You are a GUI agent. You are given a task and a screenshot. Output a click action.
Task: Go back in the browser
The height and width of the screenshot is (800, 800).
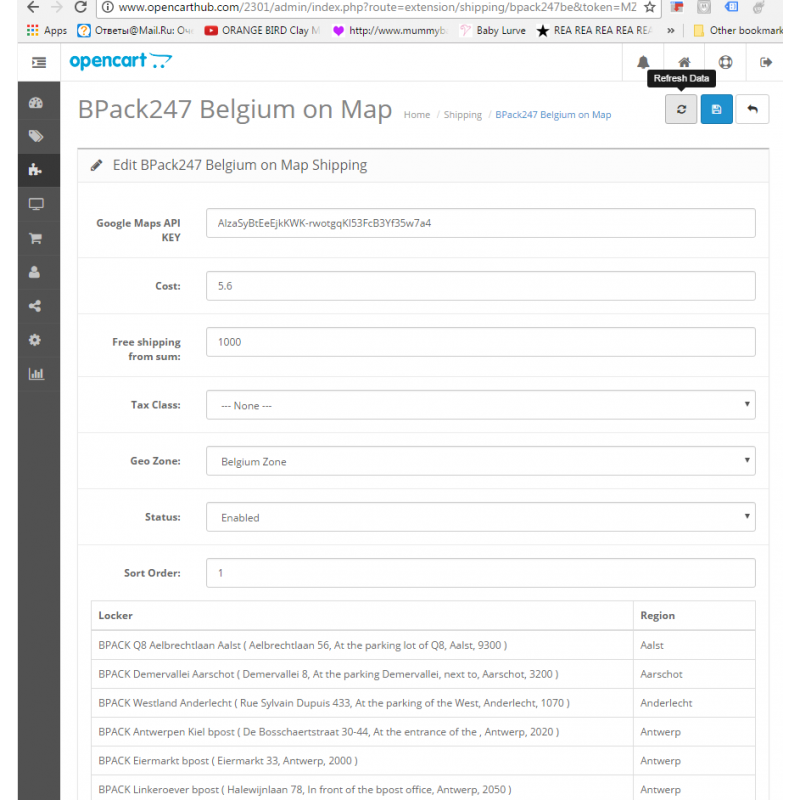(33, 7)
